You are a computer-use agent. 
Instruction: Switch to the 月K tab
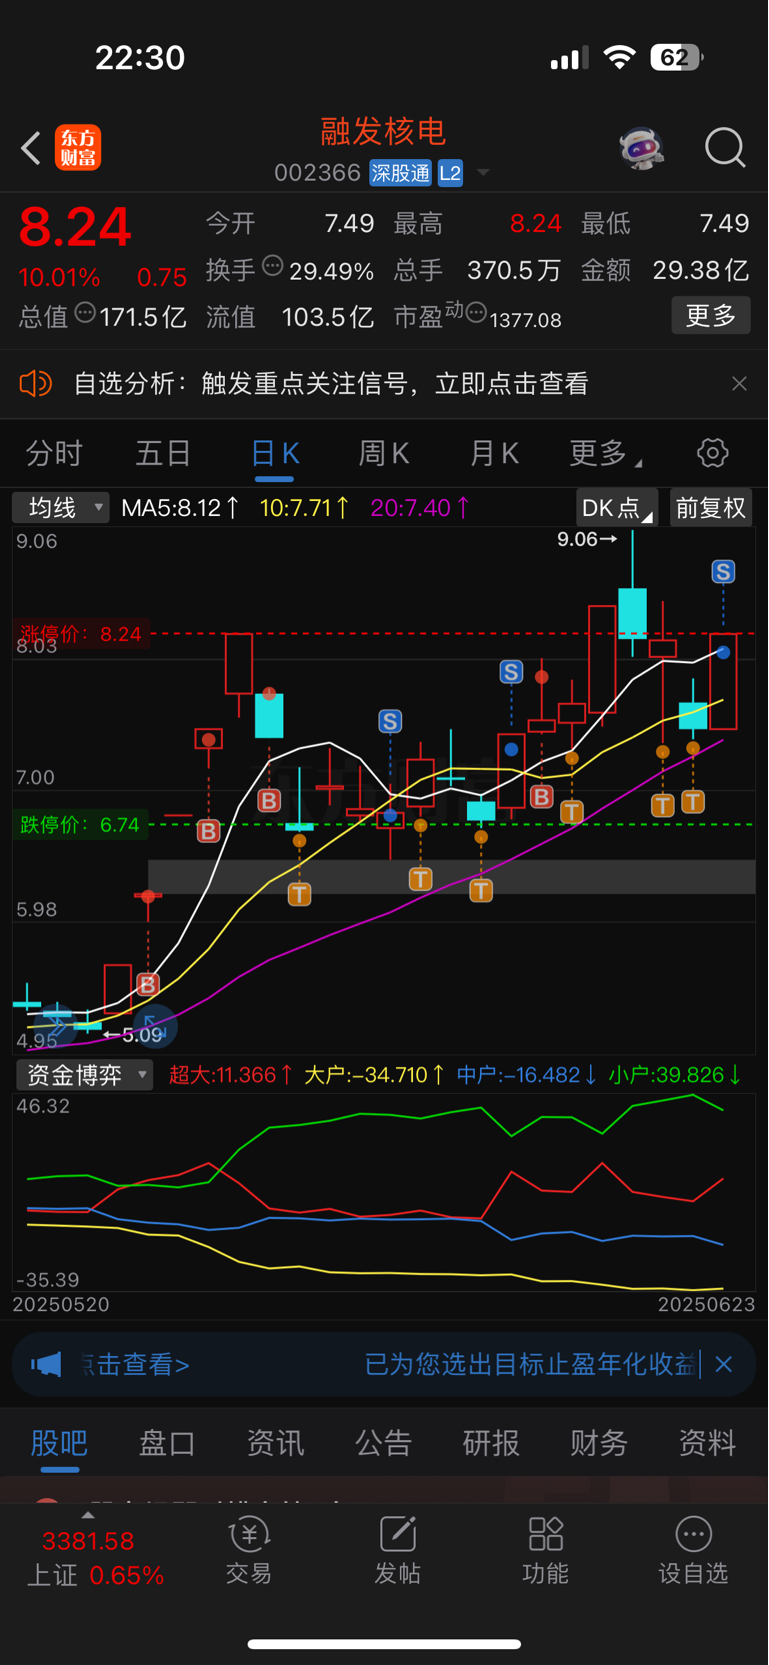tap(494, 454)
